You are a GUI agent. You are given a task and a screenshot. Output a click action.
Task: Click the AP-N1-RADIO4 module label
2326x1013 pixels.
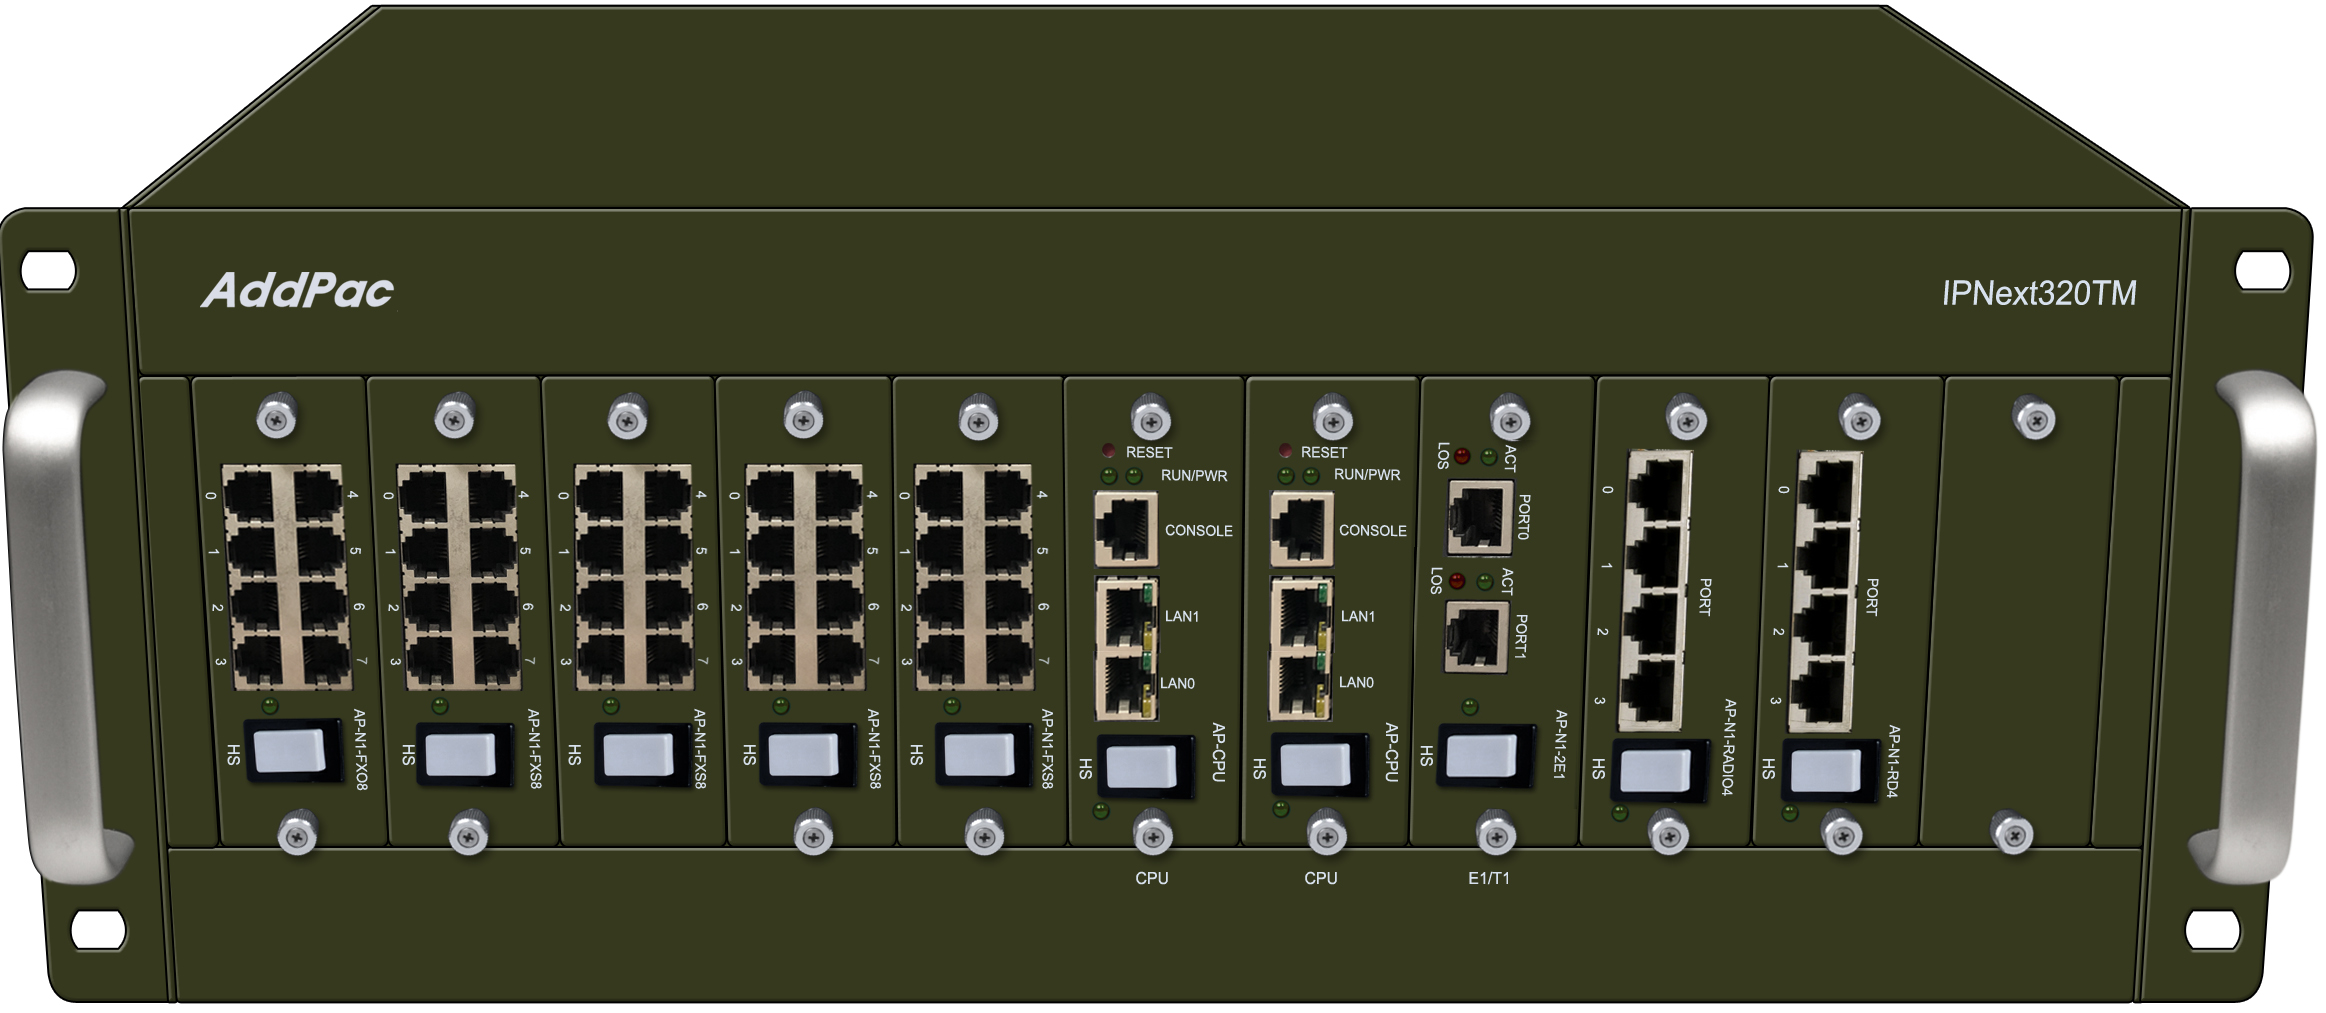click(1730, 747)
